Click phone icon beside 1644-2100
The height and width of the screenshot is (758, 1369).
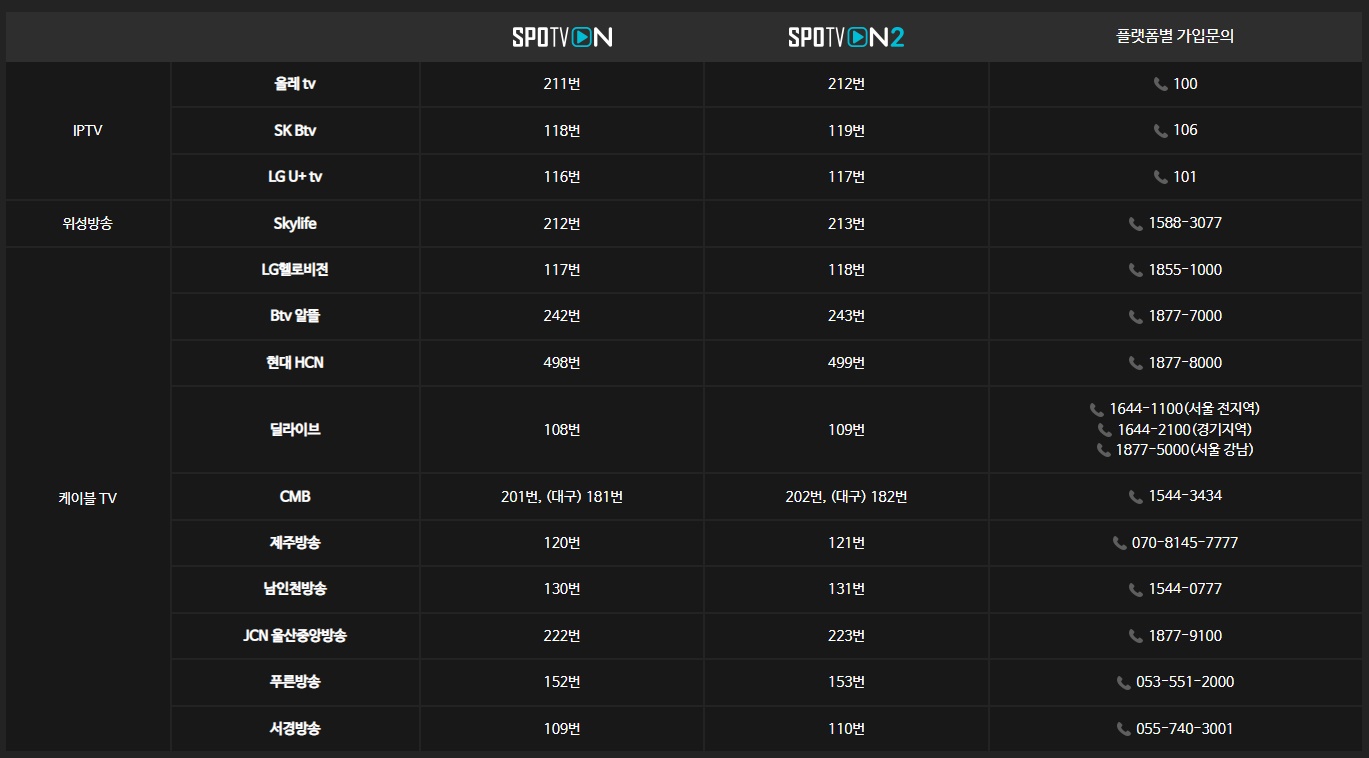(1105, 430)
